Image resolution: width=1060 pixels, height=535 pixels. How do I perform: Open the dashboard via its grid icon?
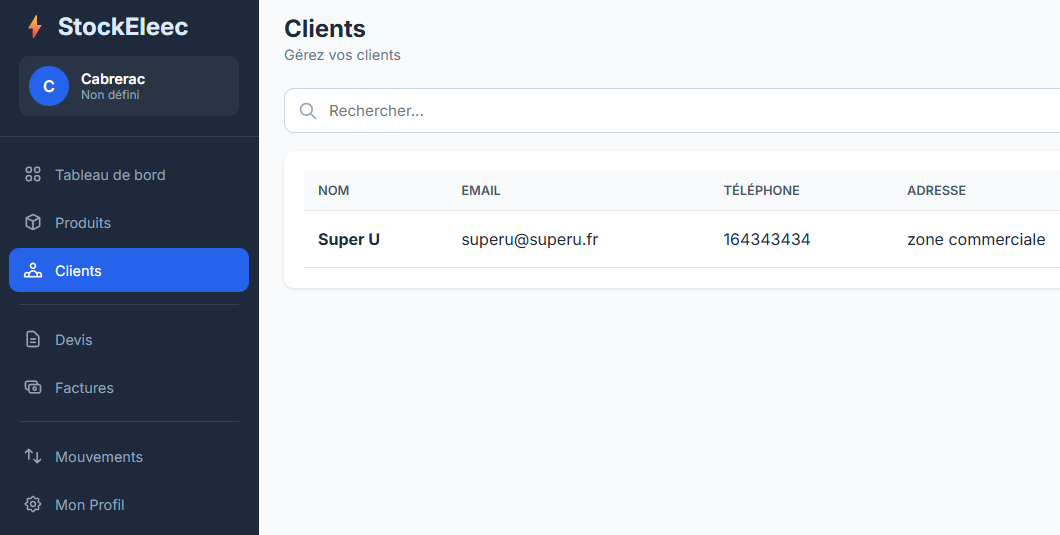click(33, 175)
